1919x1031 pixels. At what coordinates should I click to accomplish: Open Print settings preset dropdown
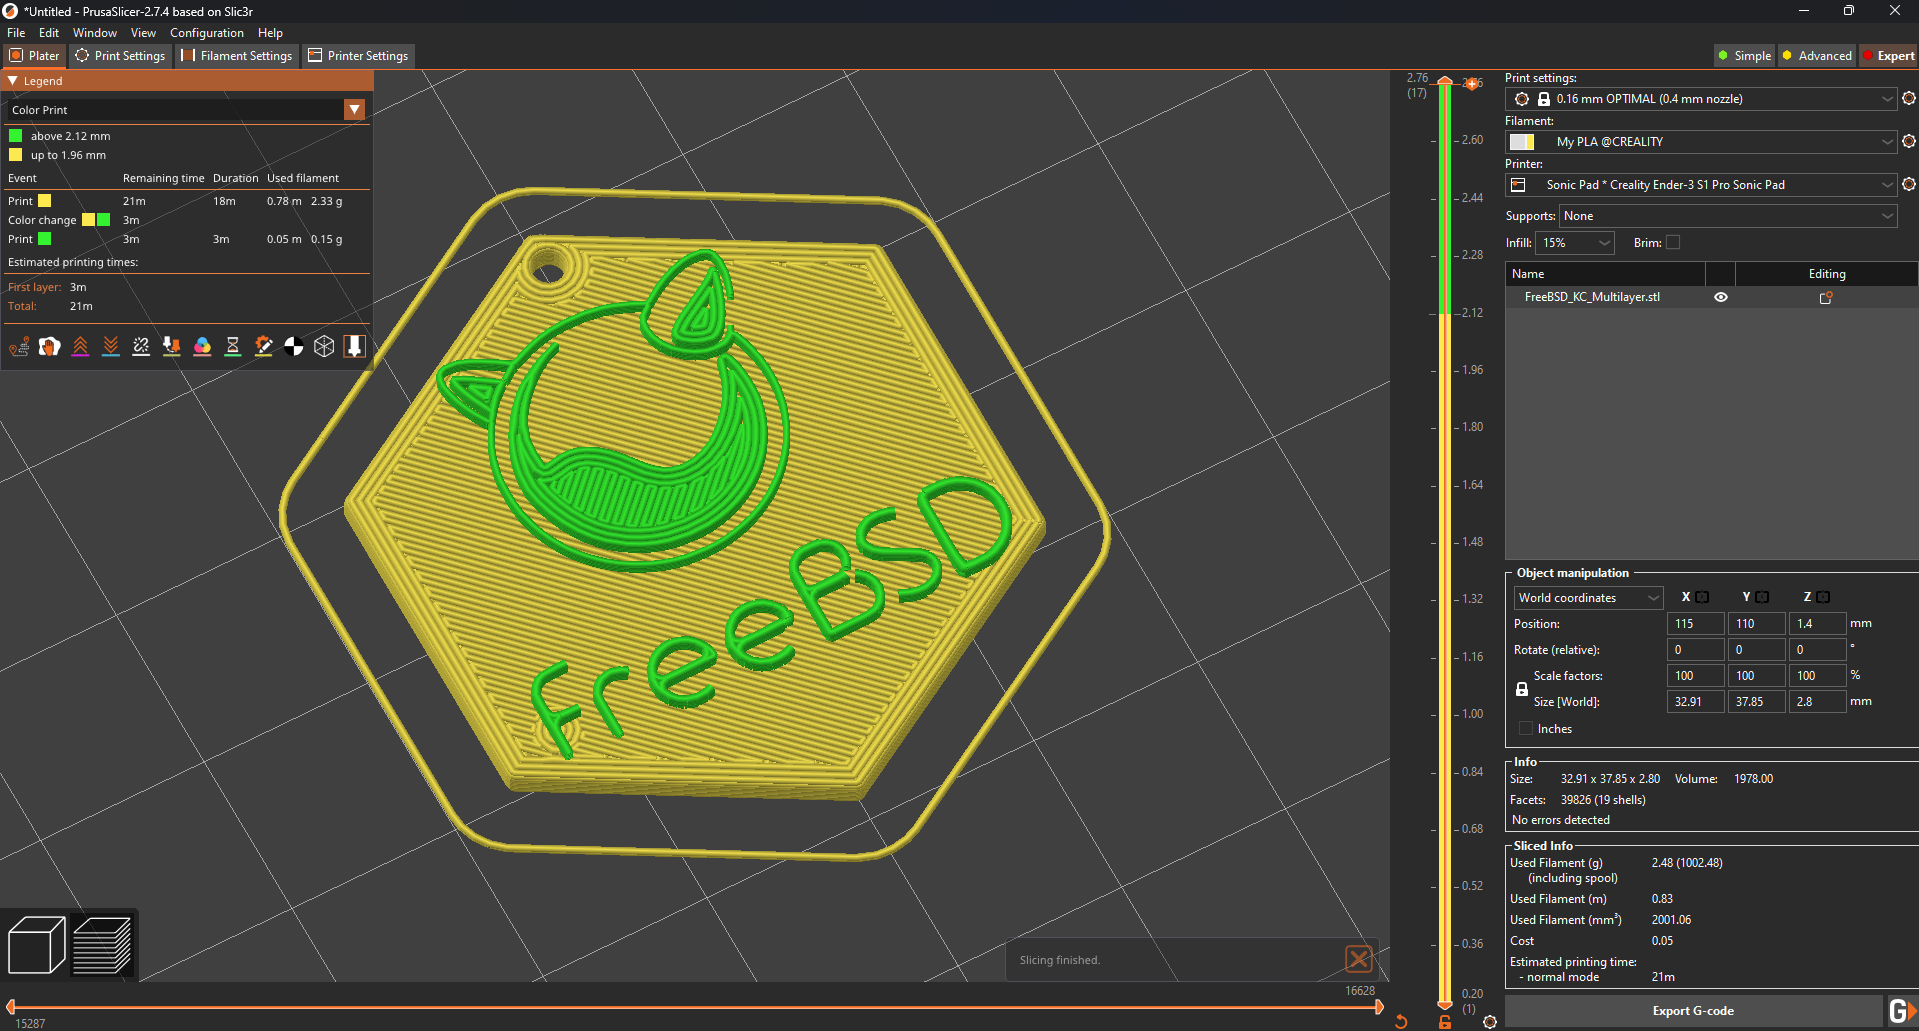(1700, 98)
